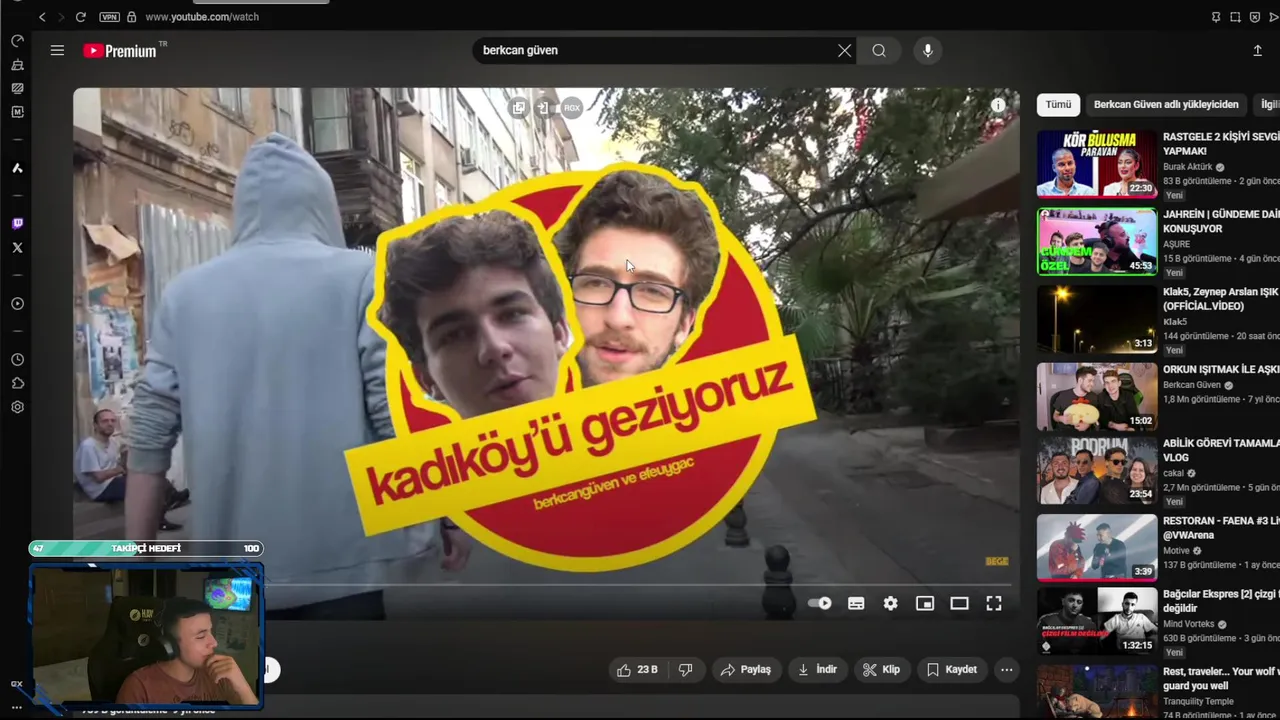
Task: Click the bookmark icon in browser toolbar
Action: 1216,17
